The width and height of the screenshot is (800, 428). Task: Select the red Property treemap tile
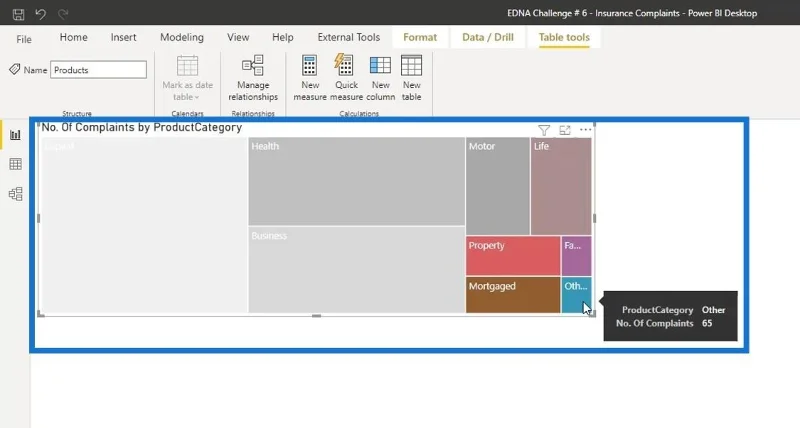pos(513,256)
